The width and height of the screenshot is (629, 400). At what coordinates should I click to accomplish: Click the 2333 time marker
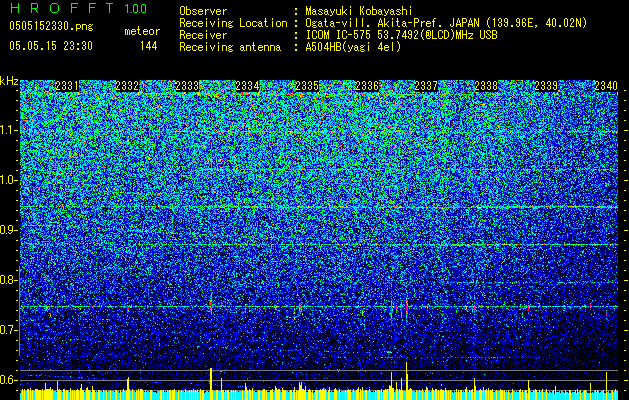[187, 86]
